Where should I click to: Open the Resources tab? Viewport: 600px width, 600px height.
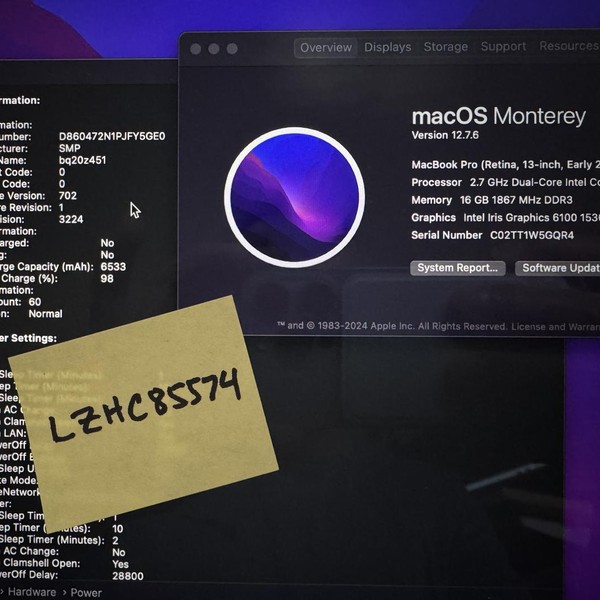pyautogui.click(x=569, y=46)
